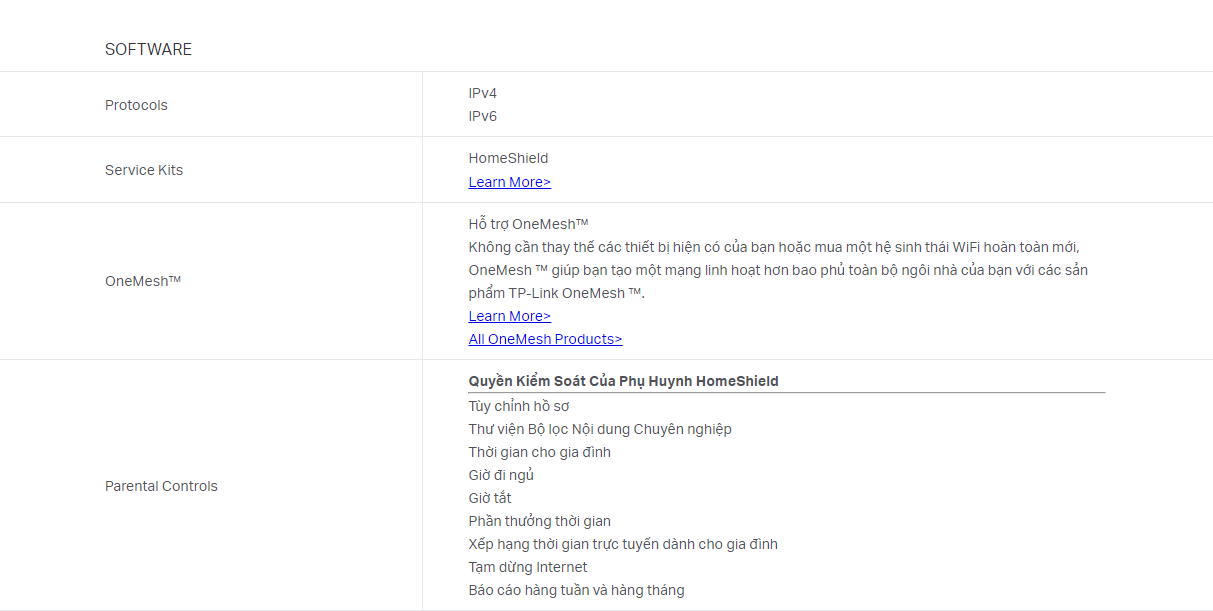
Task: Select the 'Thời gian cho gia đình' line
Action: (540, 452)
